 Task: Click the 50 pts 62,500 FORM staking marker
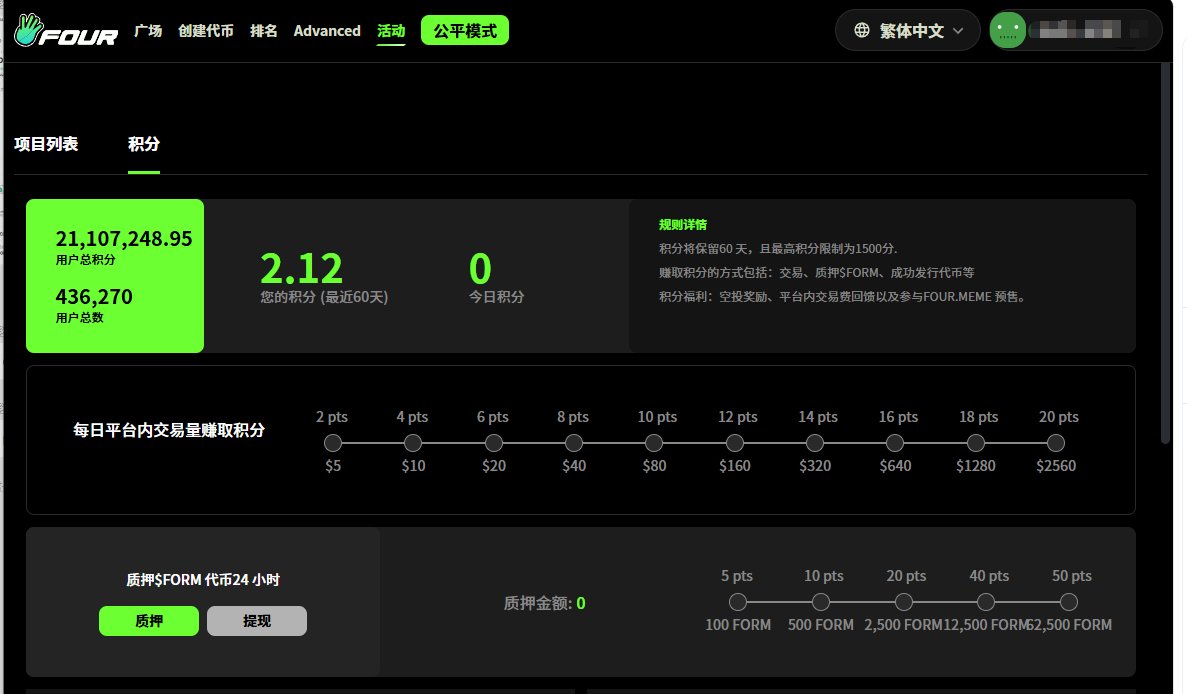[x=1068, y=602]
